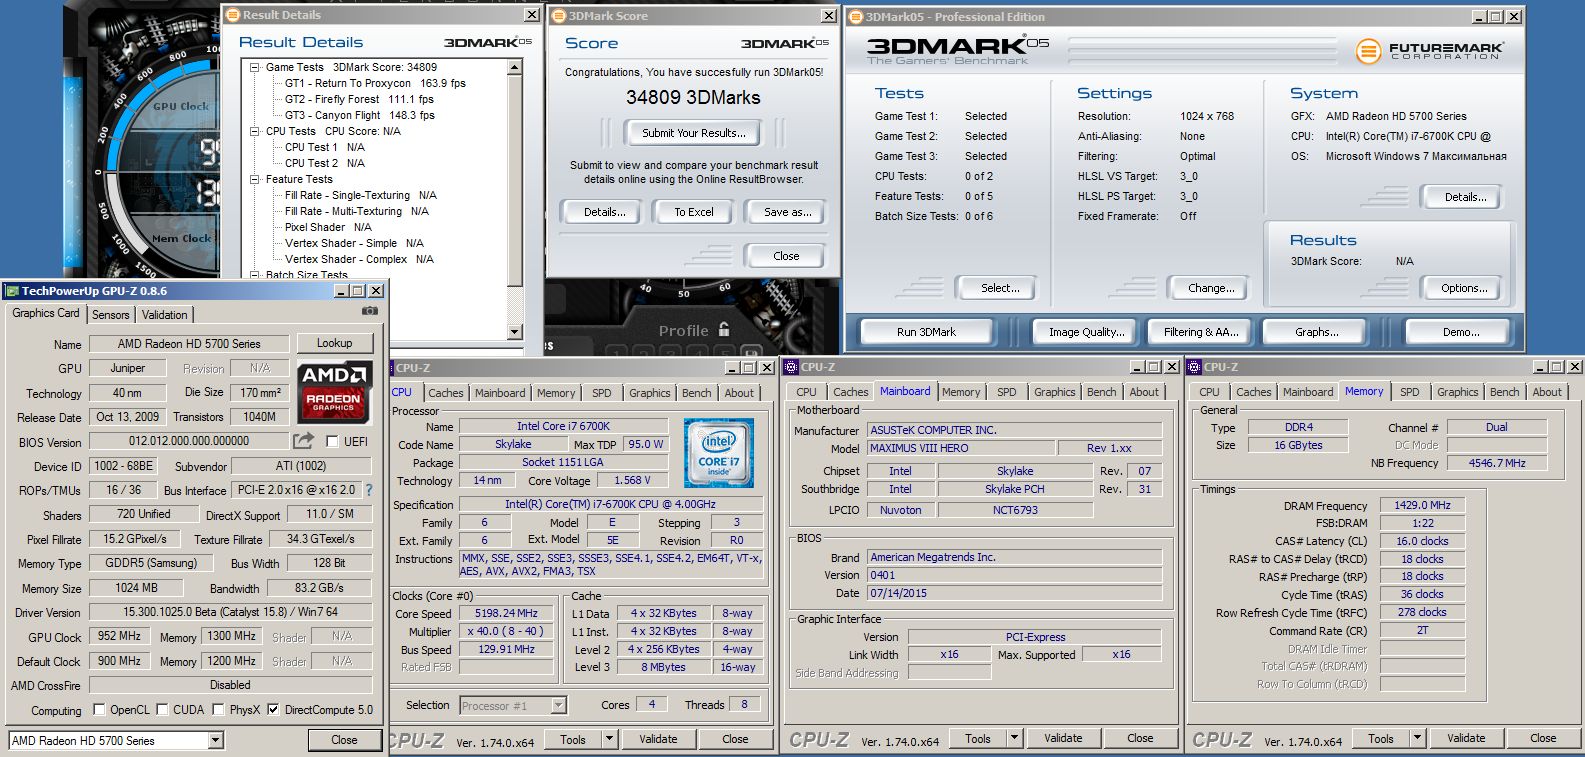
Task: Click the Result Details window title icon
Action: [x=233, y=15]
